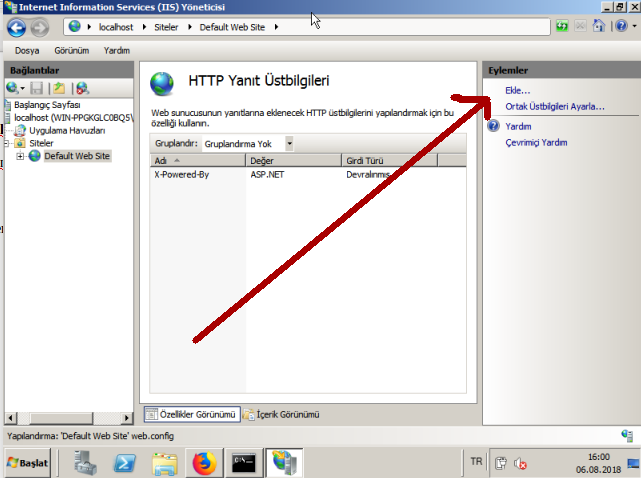Click localhost in the breadcrumb
Screen dimensions: 641x478
pyautogui.click(x=116, y=27)
